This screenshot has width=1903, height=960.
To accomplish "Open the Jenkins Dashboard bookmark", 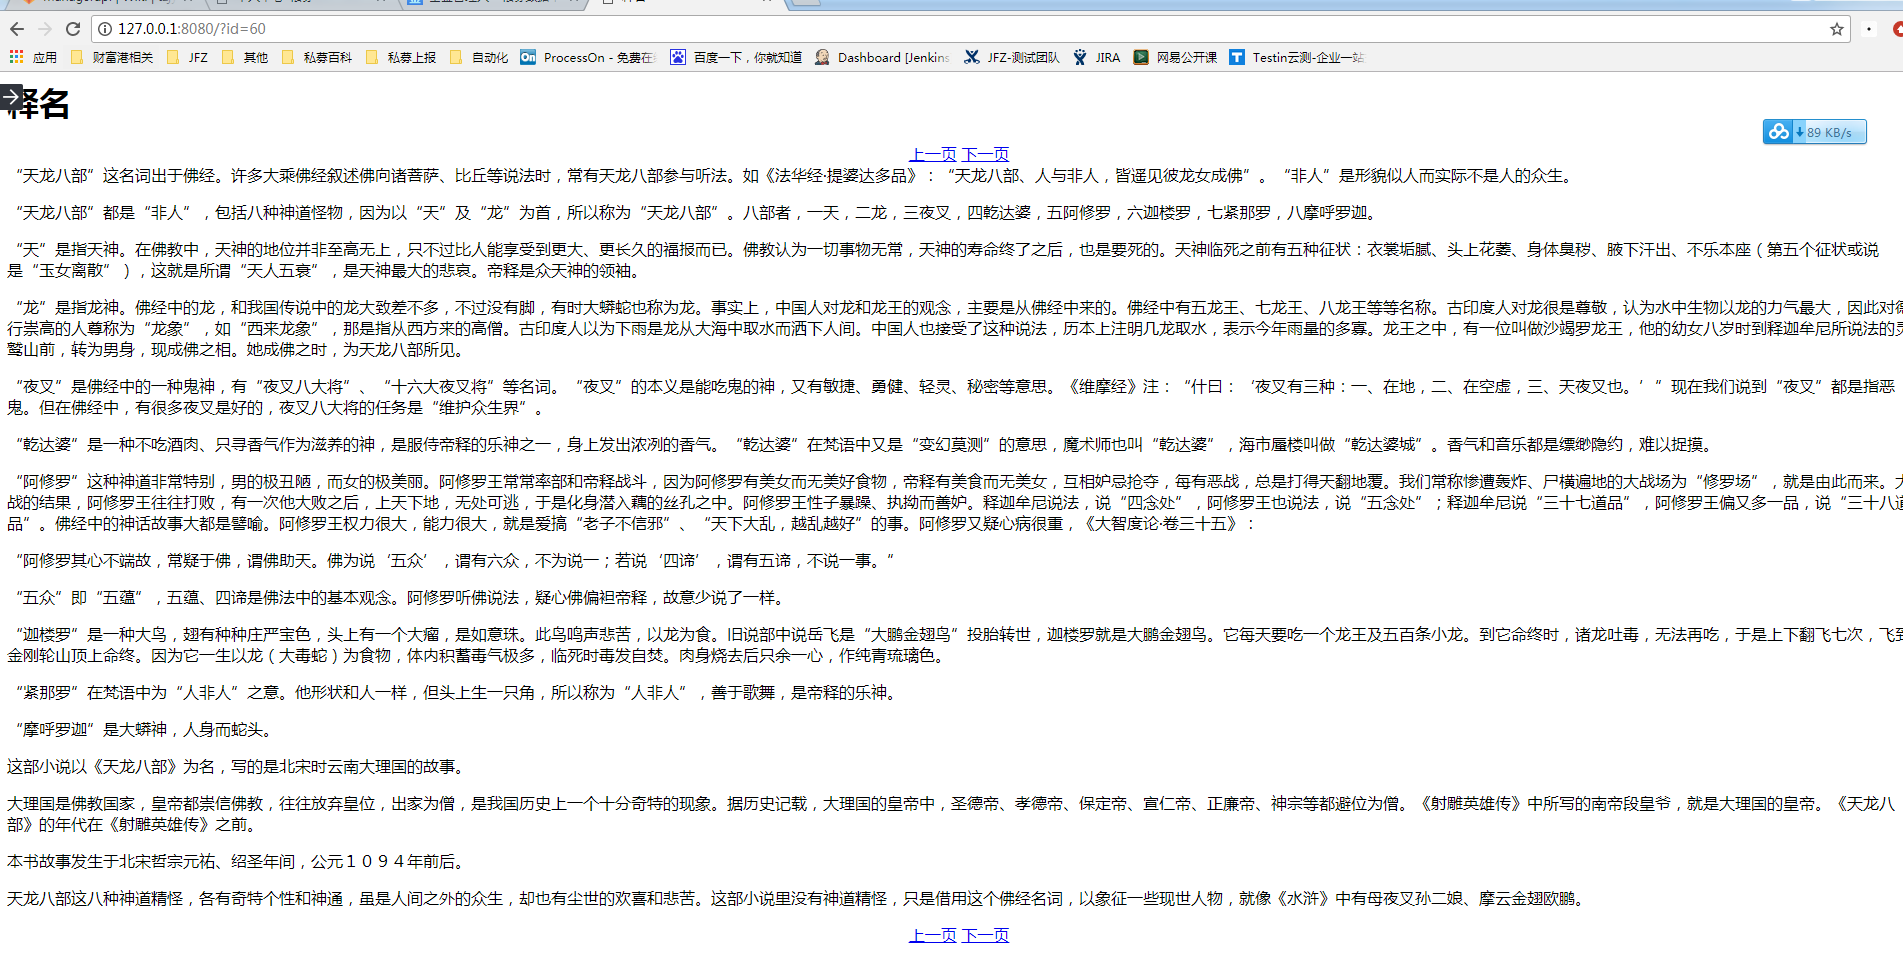I will [x=882, y=57].
